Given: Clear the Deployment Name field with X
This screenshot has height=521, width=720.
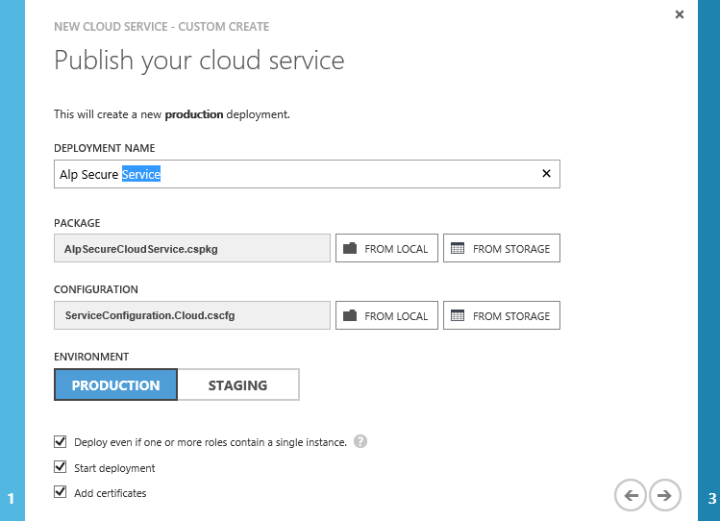Looking at the screenshot, I should [x=546, y=174].
